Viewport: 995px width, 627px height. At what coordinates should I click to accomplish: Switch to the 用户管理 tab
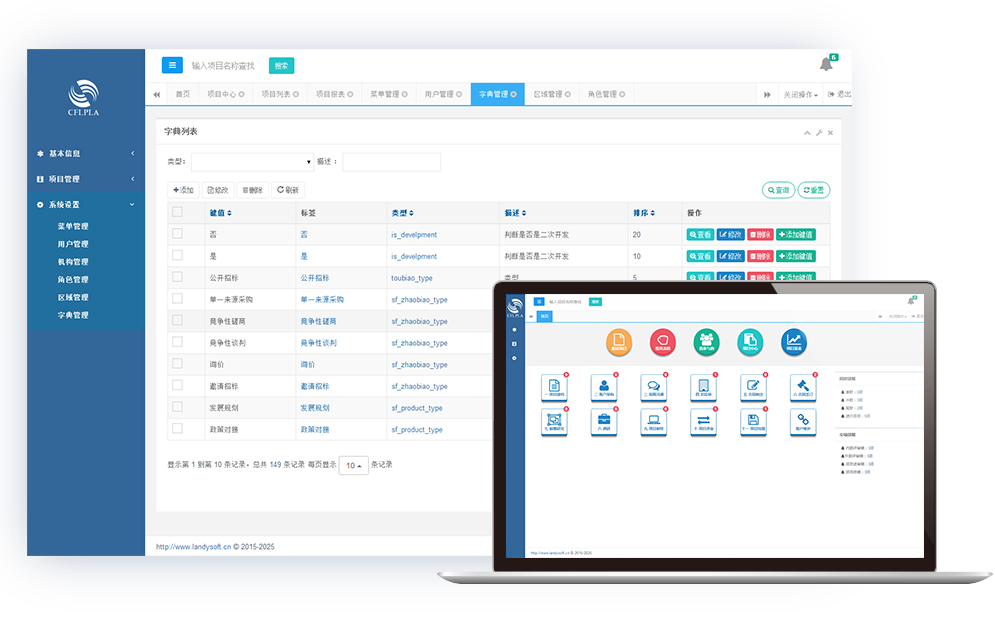pyautogui.click(x=438, y=95)
